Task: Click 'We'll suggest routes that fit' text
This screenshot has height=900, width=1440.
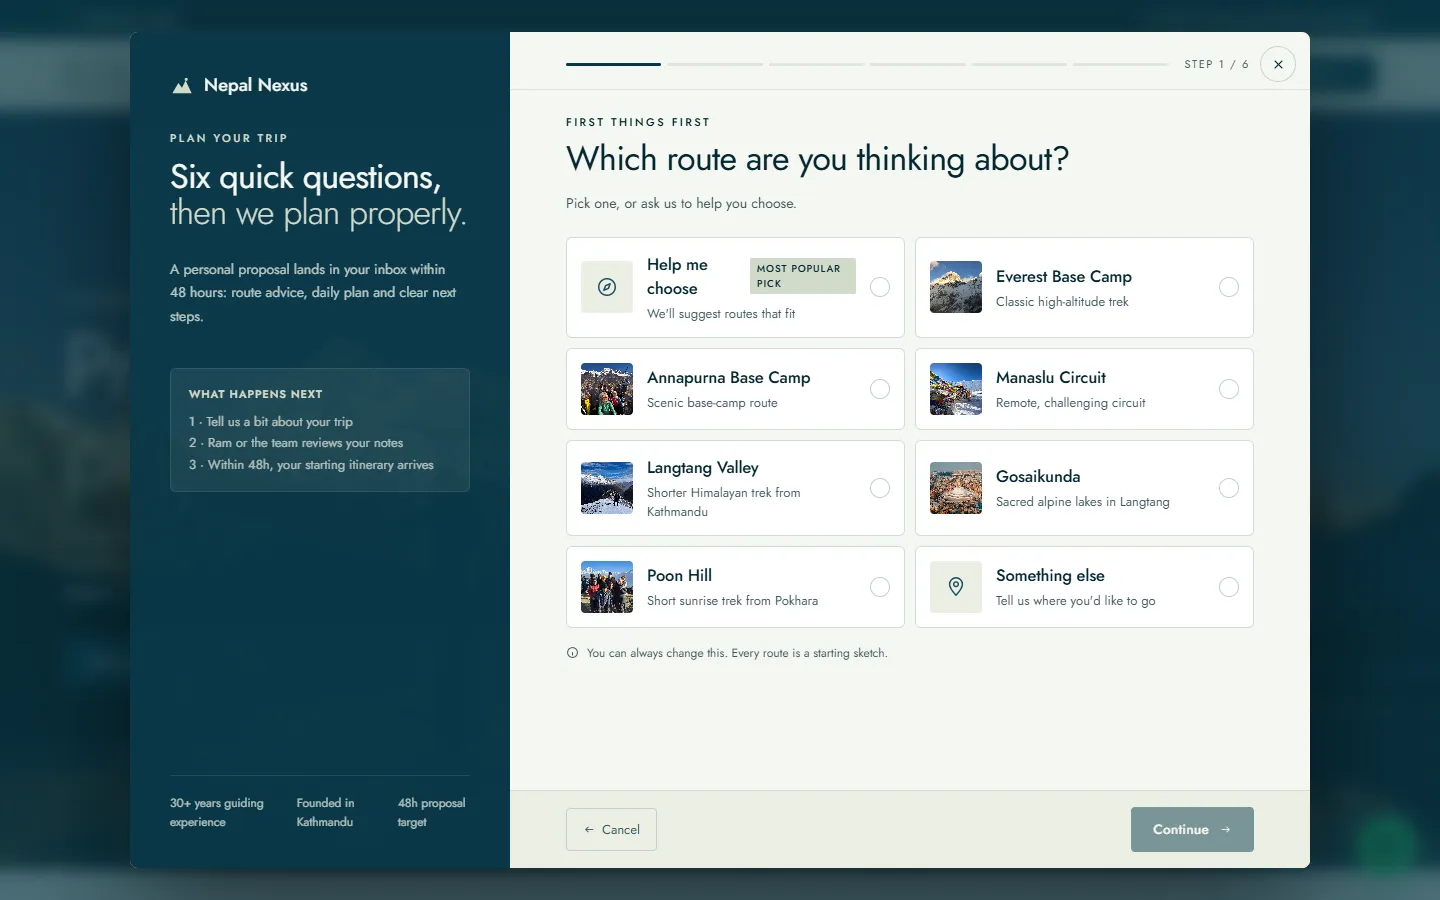Action: 721,314
